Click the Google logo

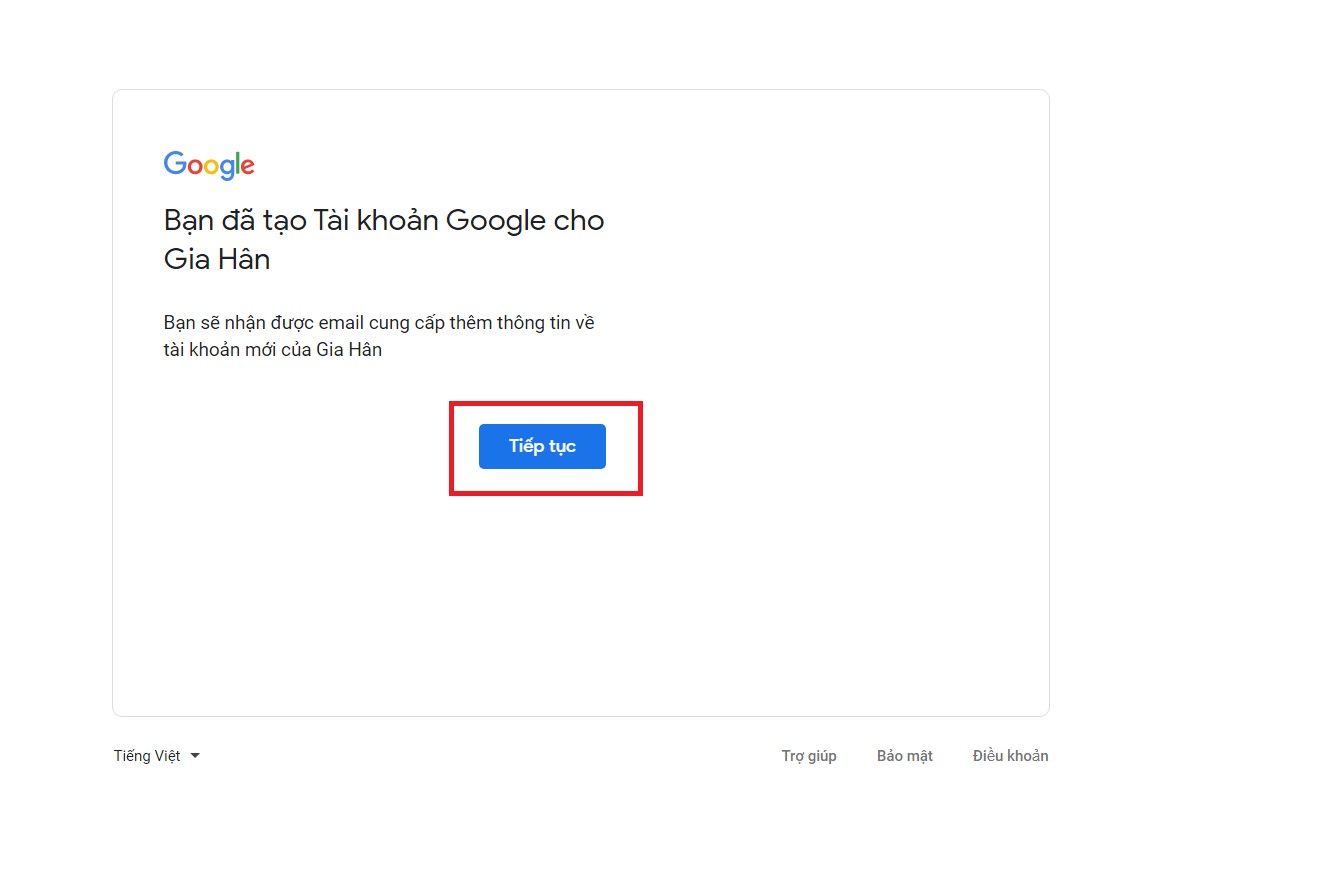click(209, 165)
